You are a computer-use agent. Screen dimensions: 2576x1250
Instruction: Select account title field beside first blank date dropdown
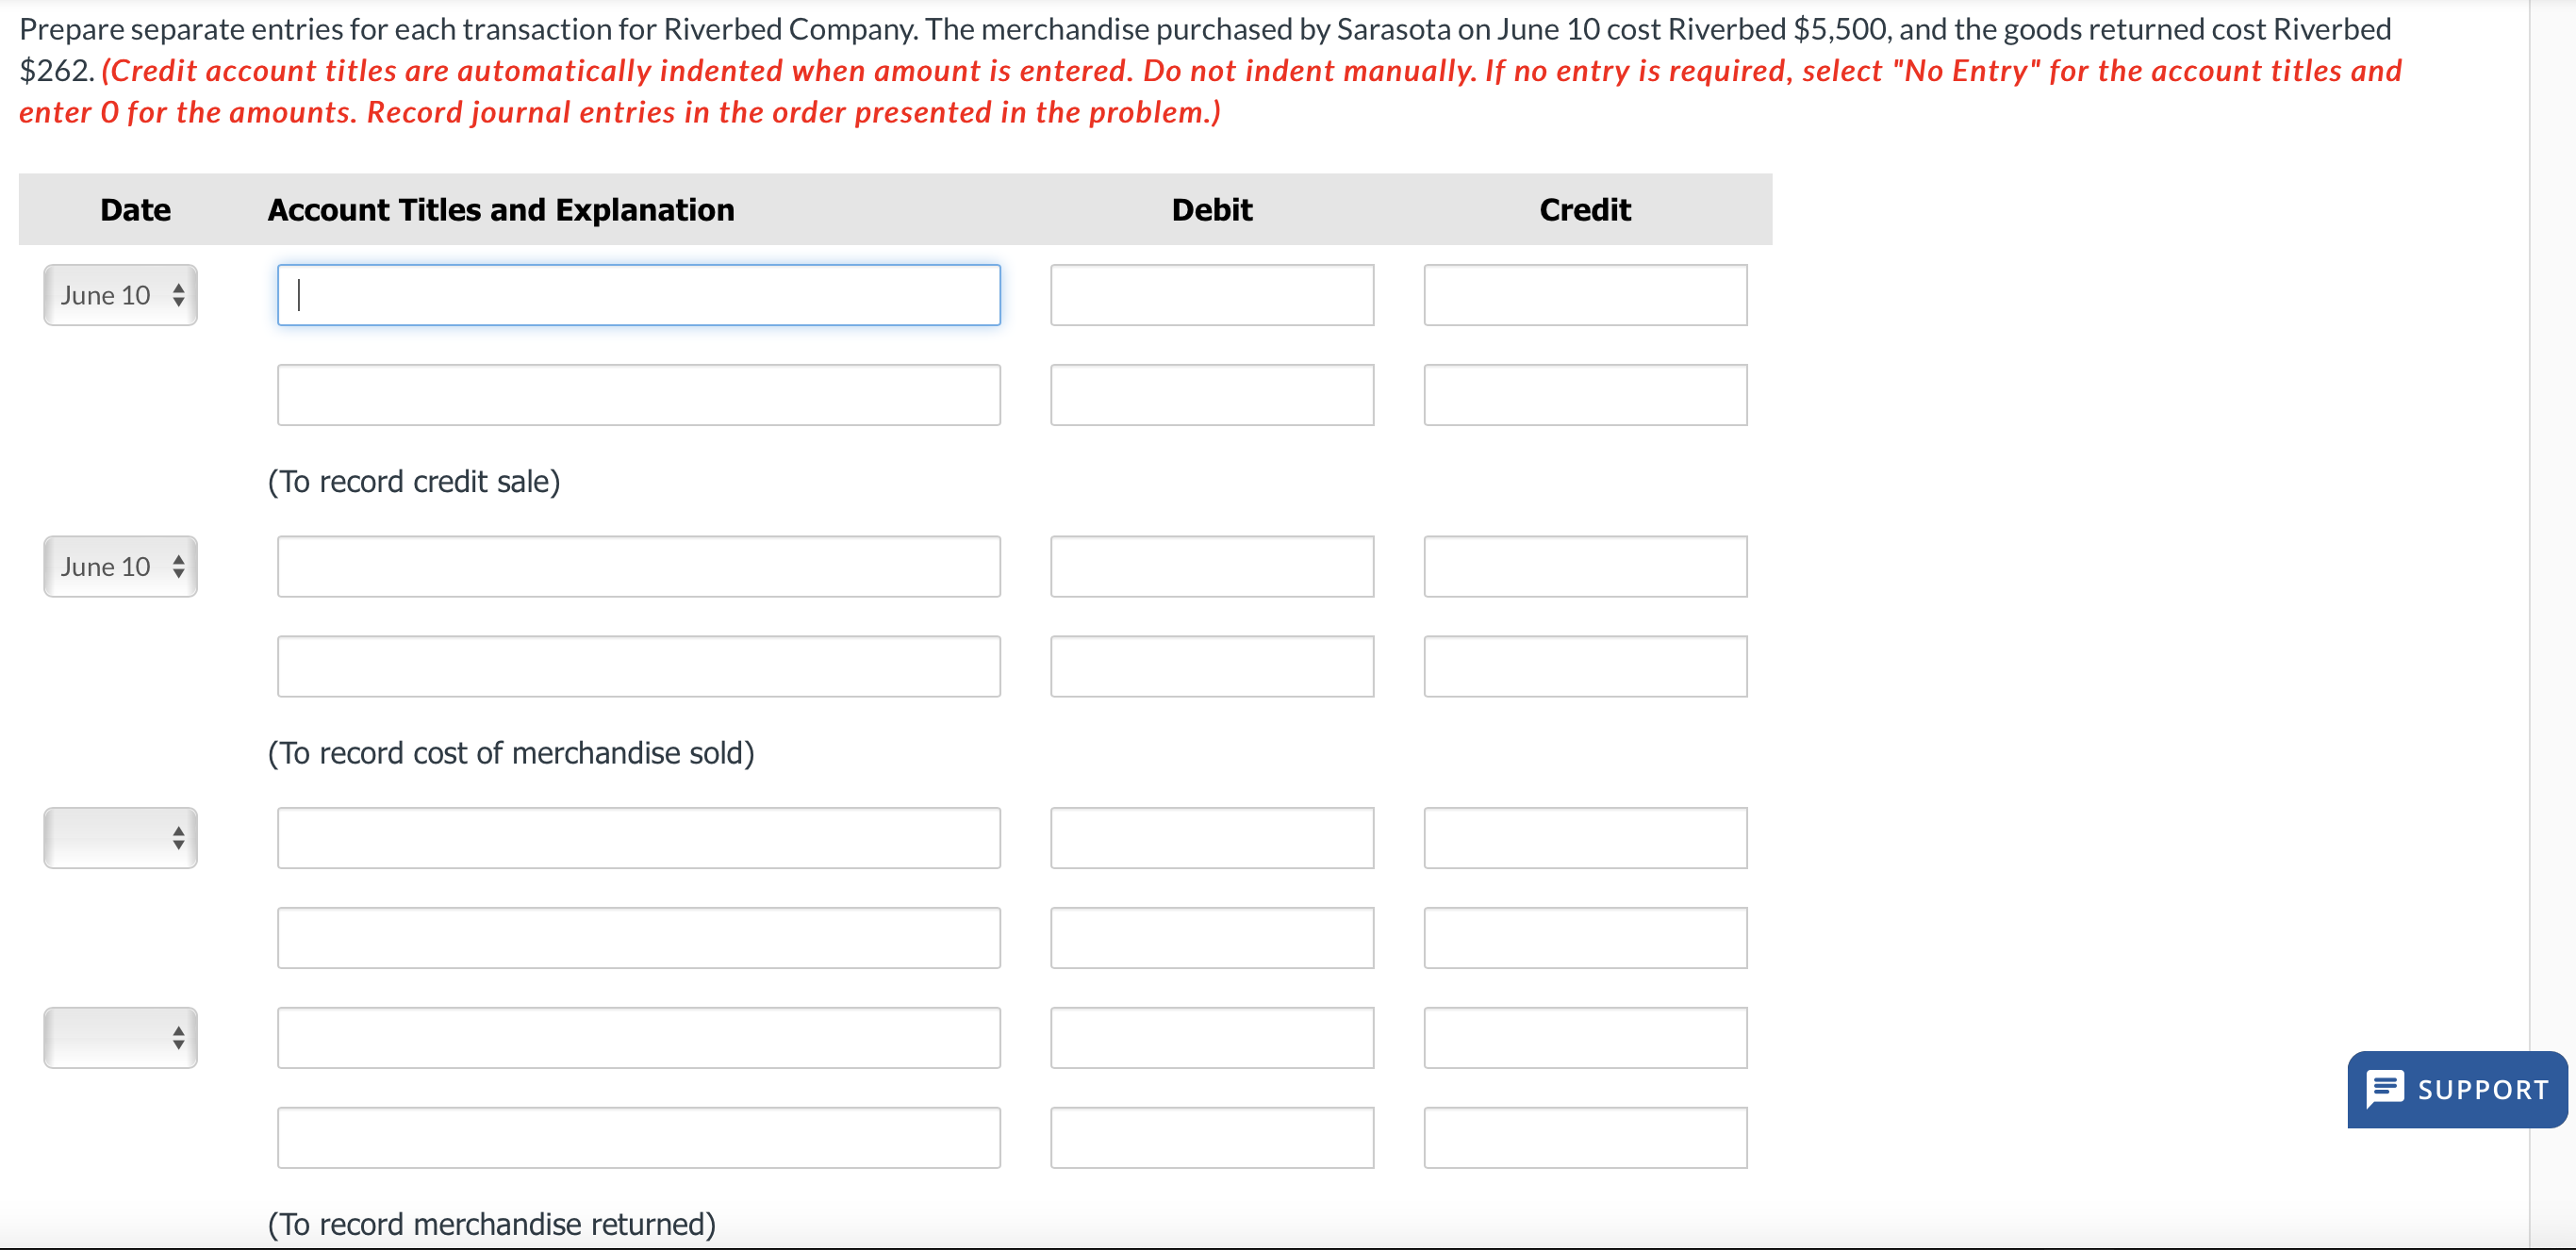(638, 838)
